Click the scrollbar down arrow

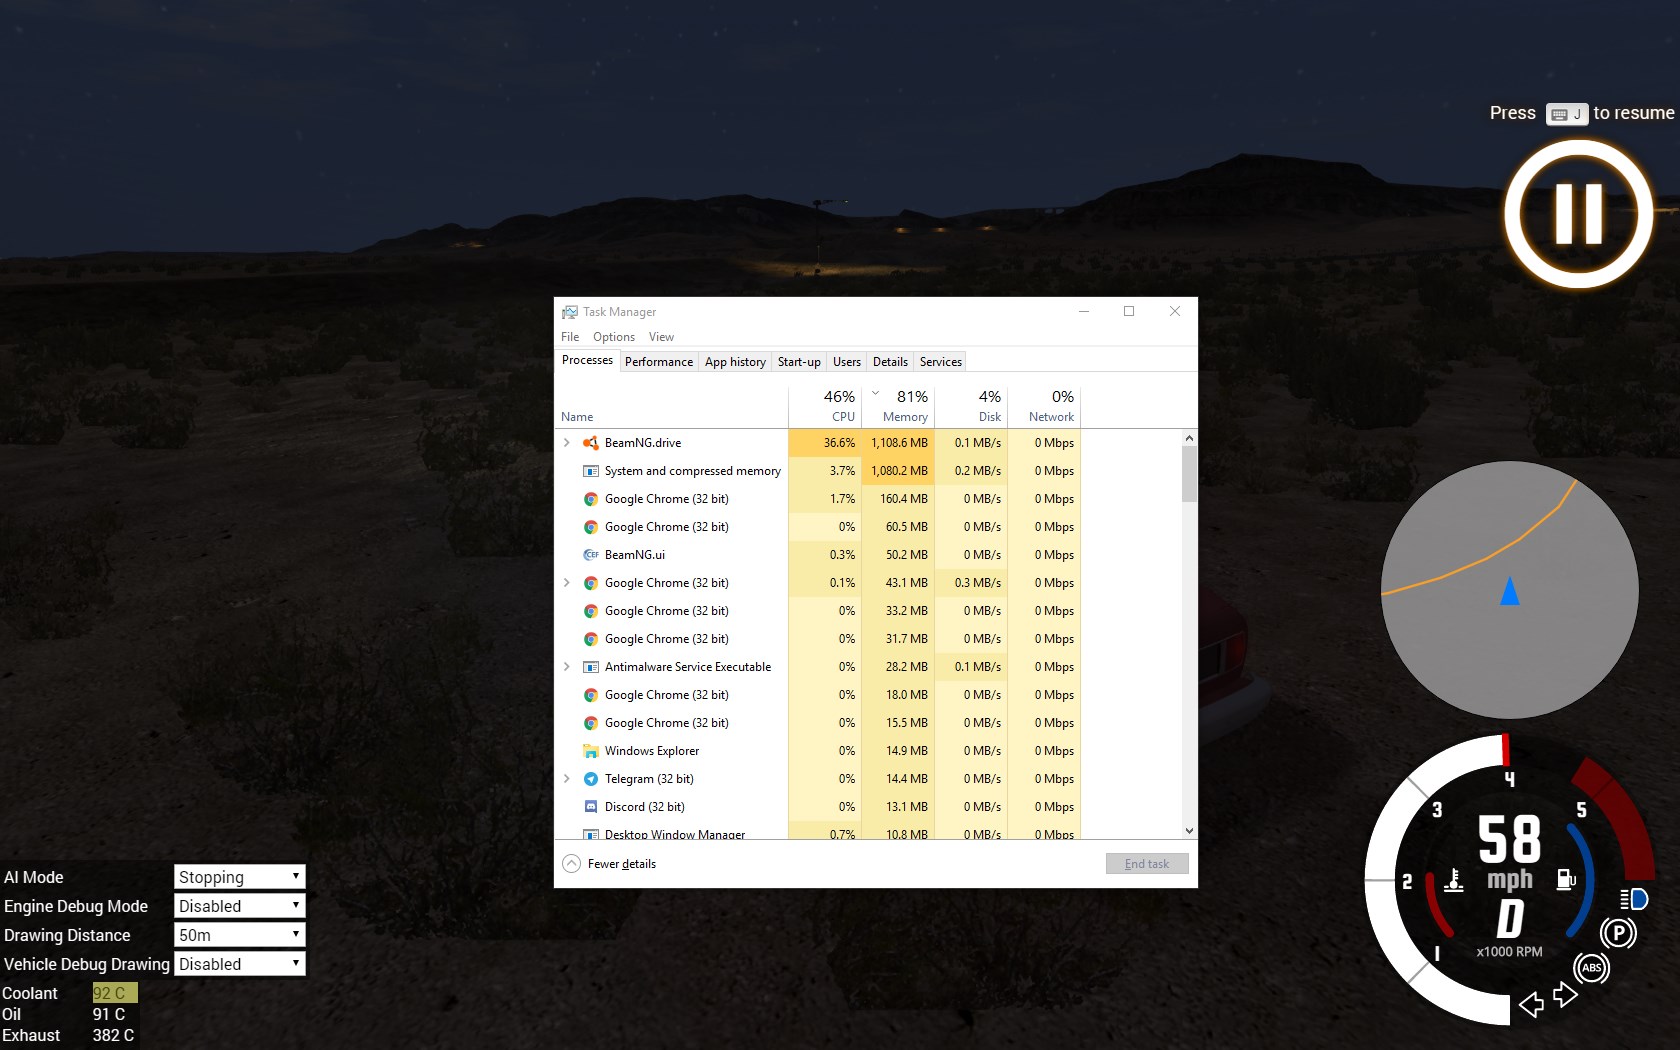pyautogui.click(x=1189, y=831)
